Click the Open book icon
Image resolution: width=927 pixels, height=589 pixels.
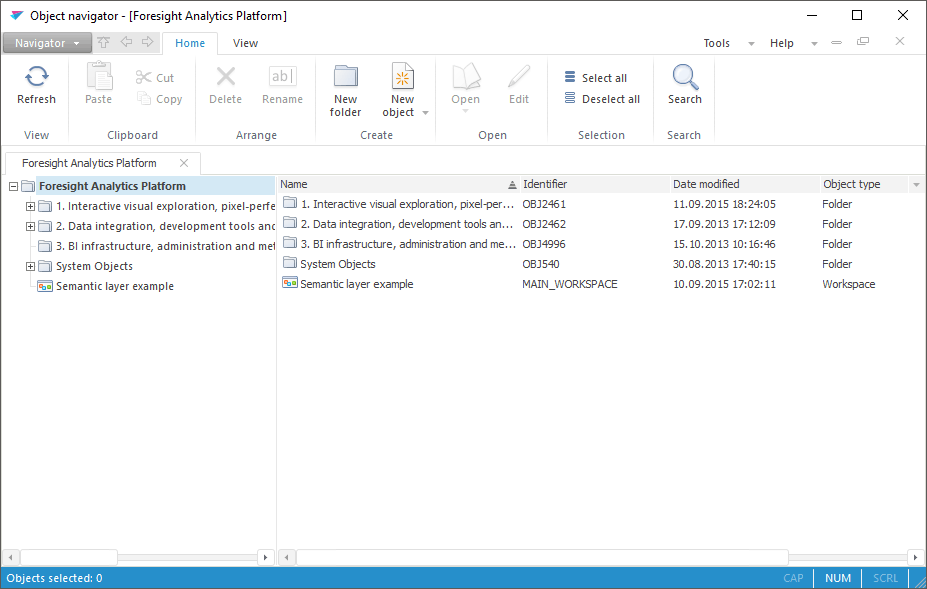click(x=466, y=76)
